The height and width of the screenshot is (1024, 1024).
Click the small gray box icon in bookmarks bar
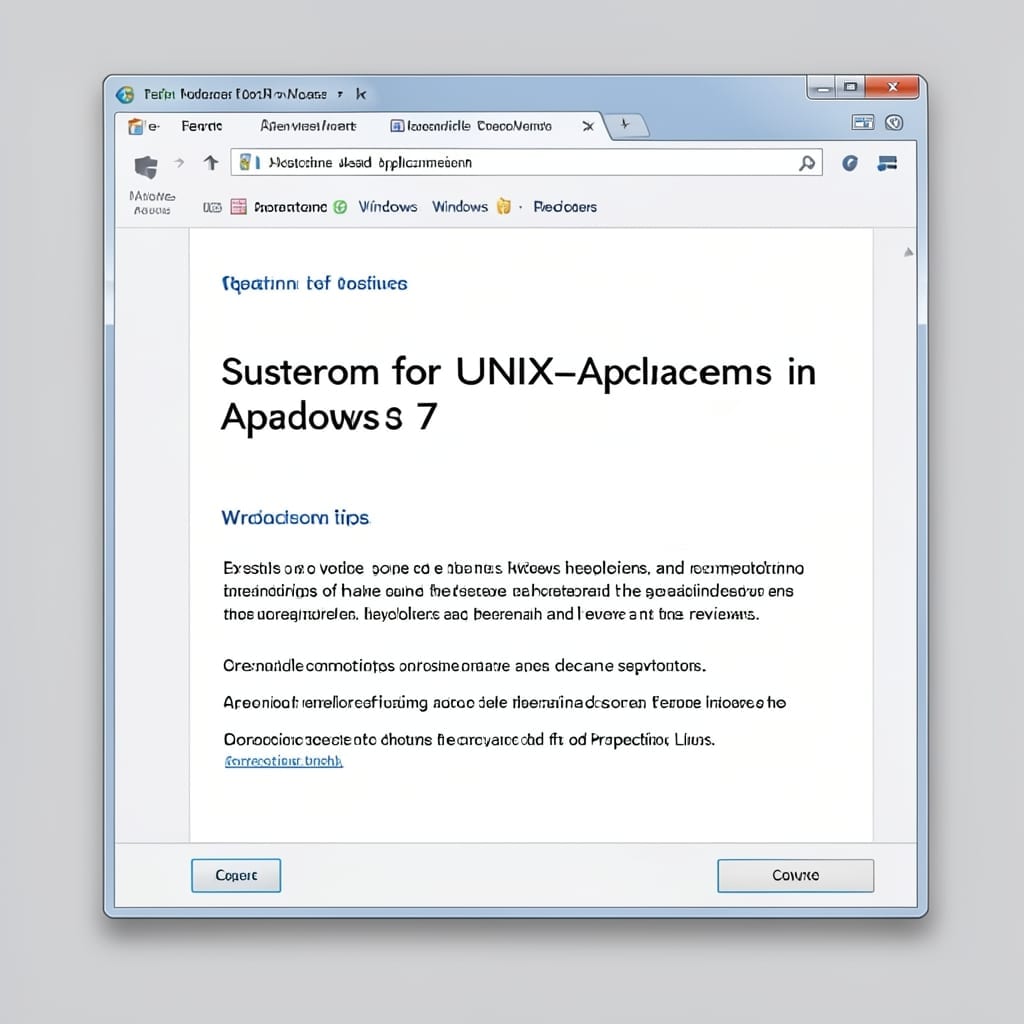tap(212, 208)
